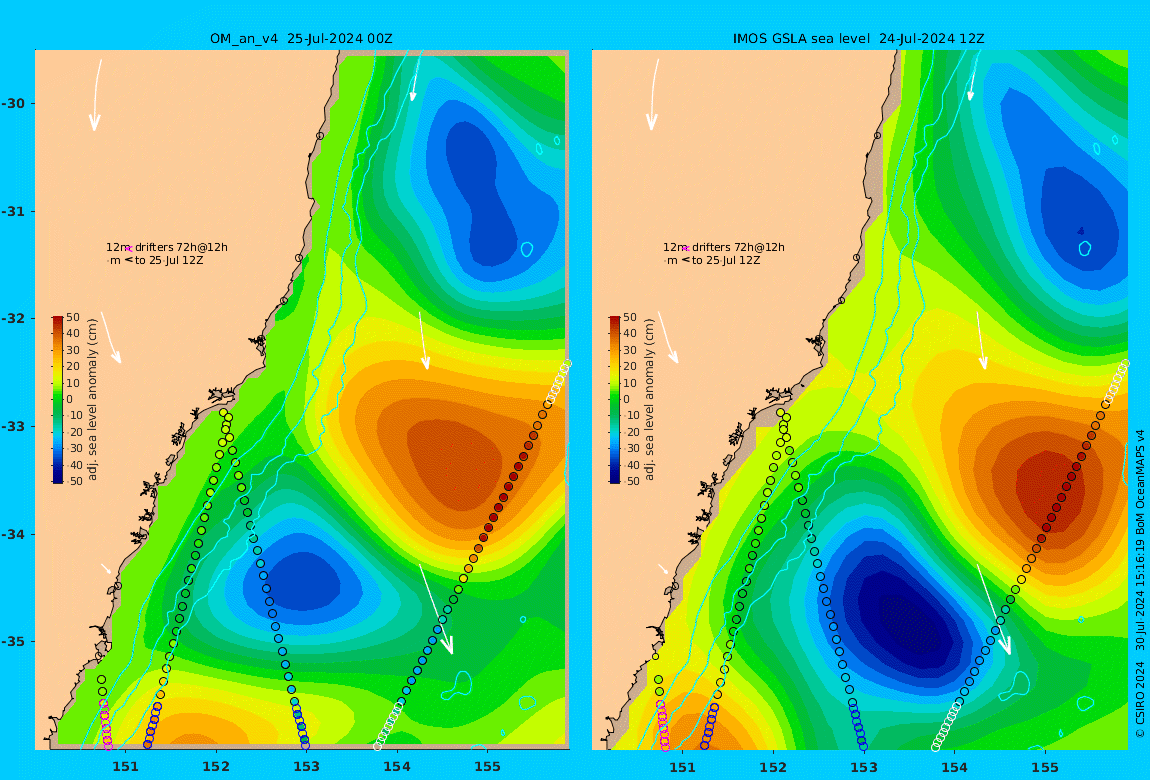Select the "-30" latitude axis label

pos(12,103)
